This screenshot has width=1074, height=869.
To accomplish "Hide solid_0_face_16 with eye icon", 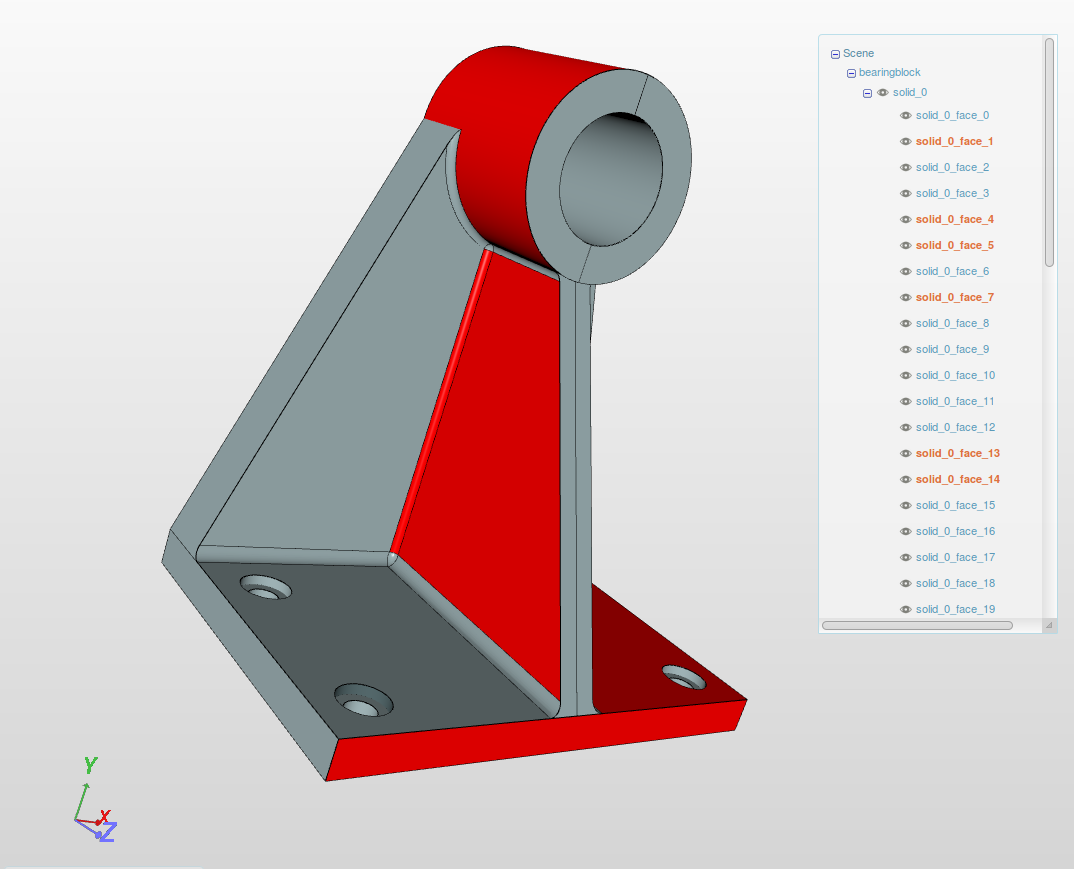I will (906, 532).
